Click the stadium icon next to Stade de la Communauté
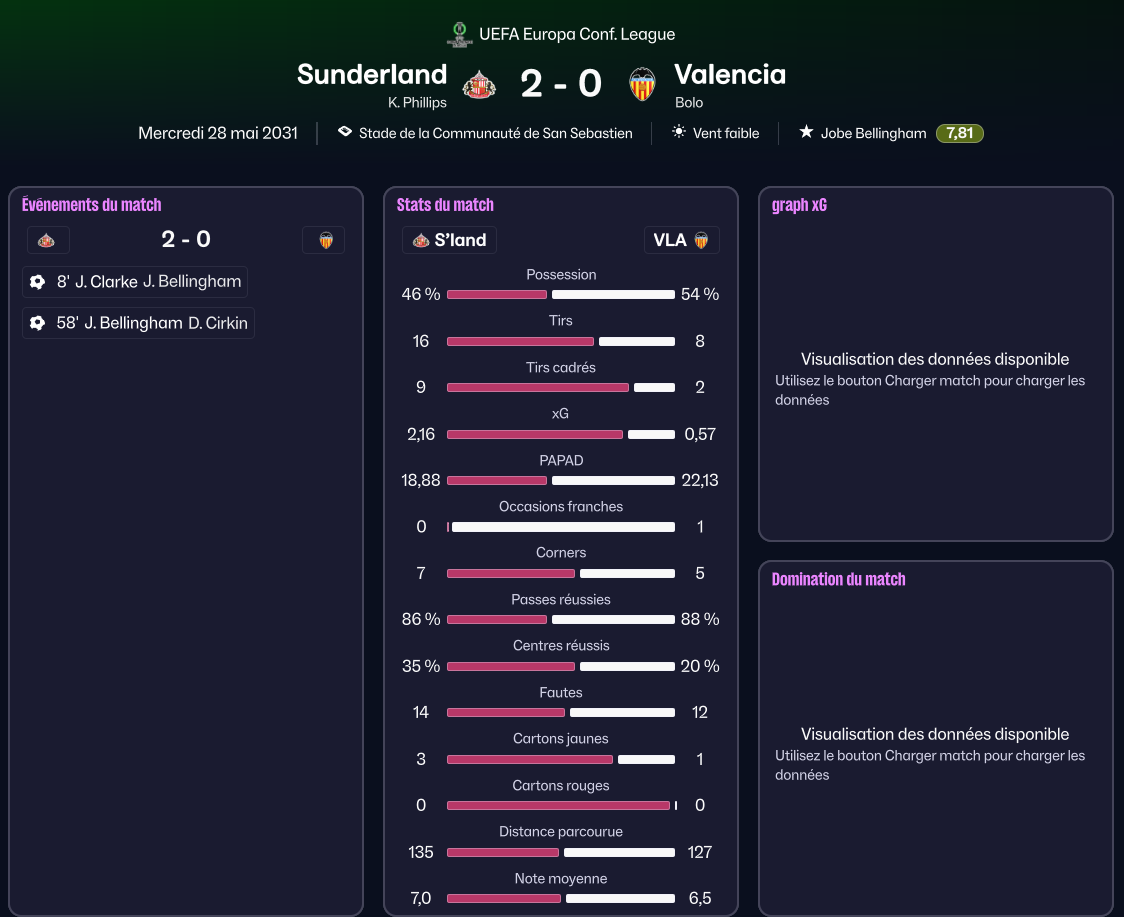 point(345,132)
